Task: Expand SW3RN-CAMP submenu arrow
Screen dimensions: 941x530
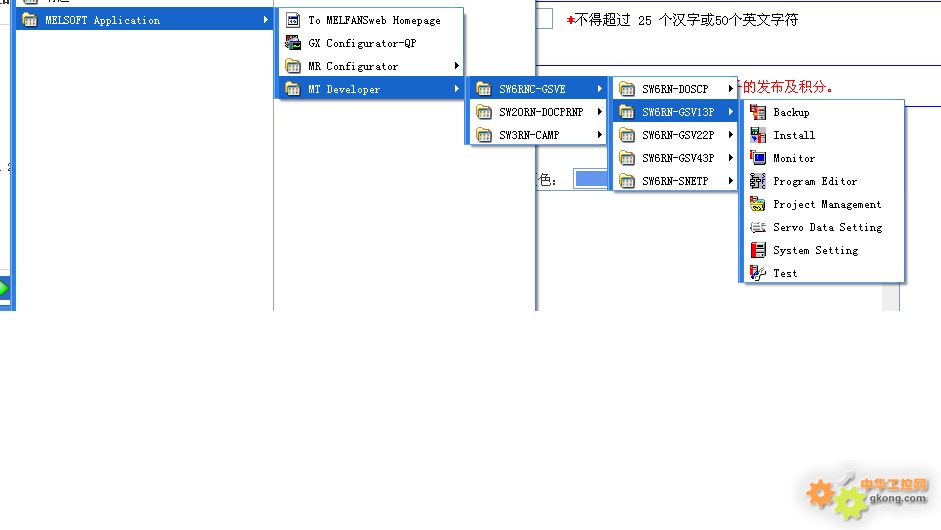Action: tap(600, 135)
